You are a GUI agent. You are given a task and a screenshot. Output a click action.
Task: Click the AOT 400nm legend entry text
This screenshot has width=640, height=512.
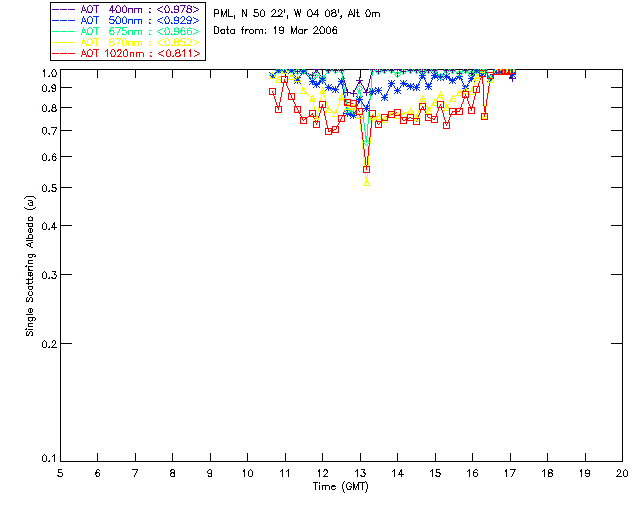(x=140, y=9)
